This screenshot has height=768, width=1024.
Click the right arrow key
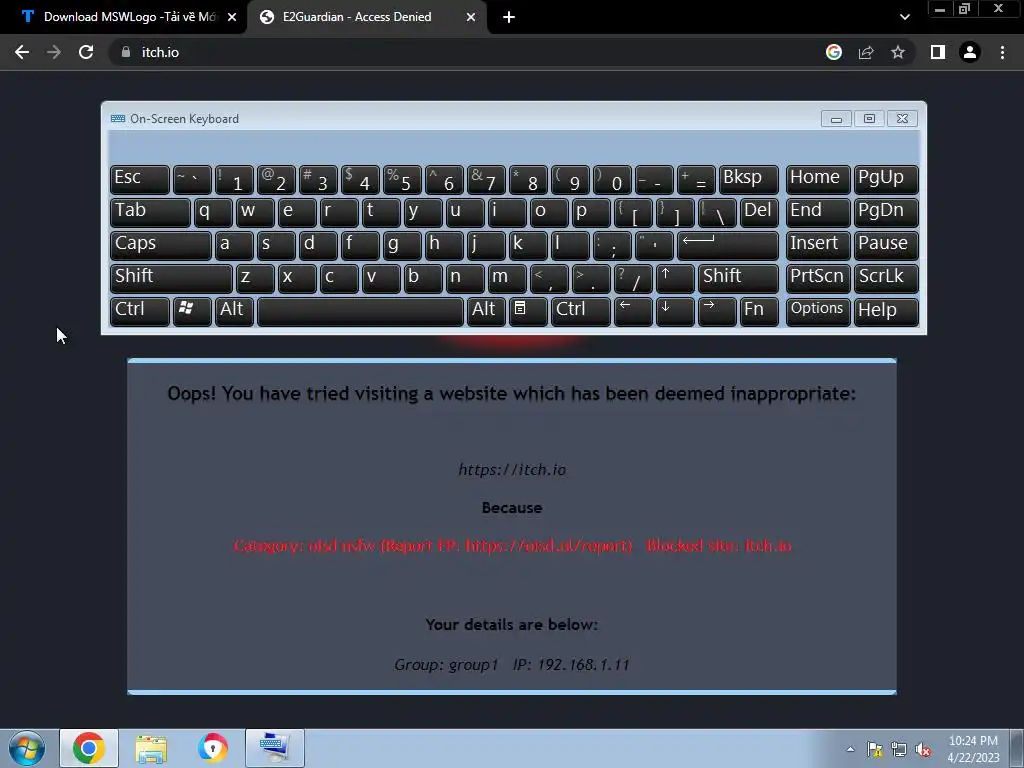click(x=717, y=312)
